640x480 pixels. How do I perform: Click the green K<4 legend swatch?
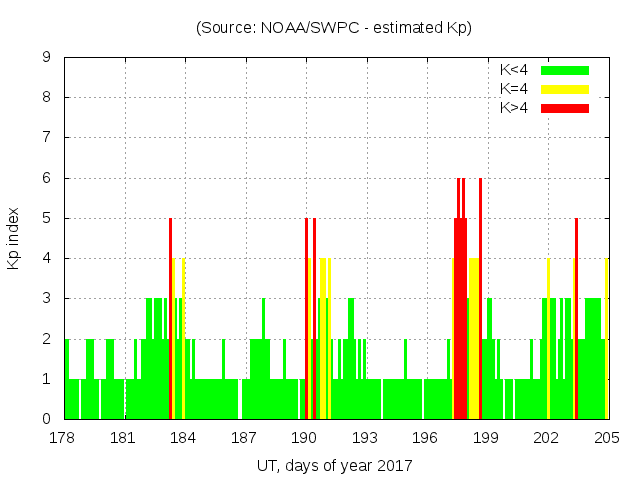point(565,70)
